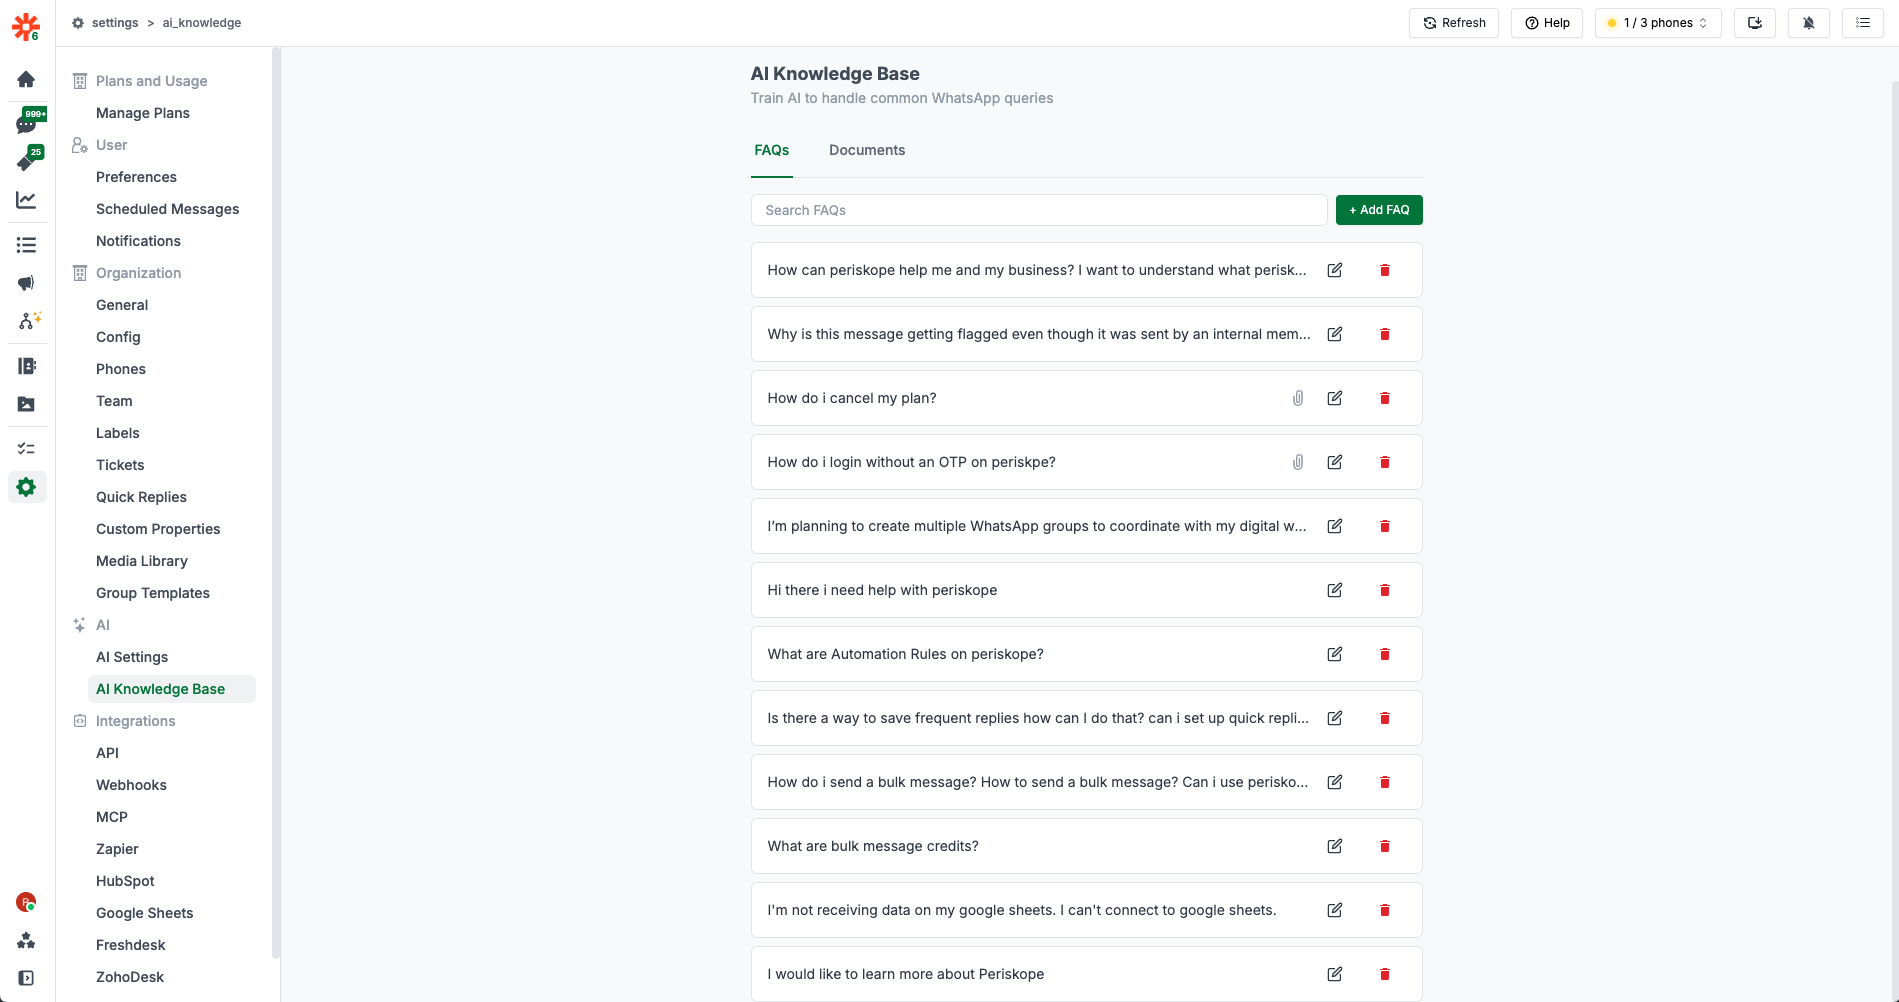1899x1002 pixels.
Task: Open the home icon in left rail
Action: click(26, 79)
